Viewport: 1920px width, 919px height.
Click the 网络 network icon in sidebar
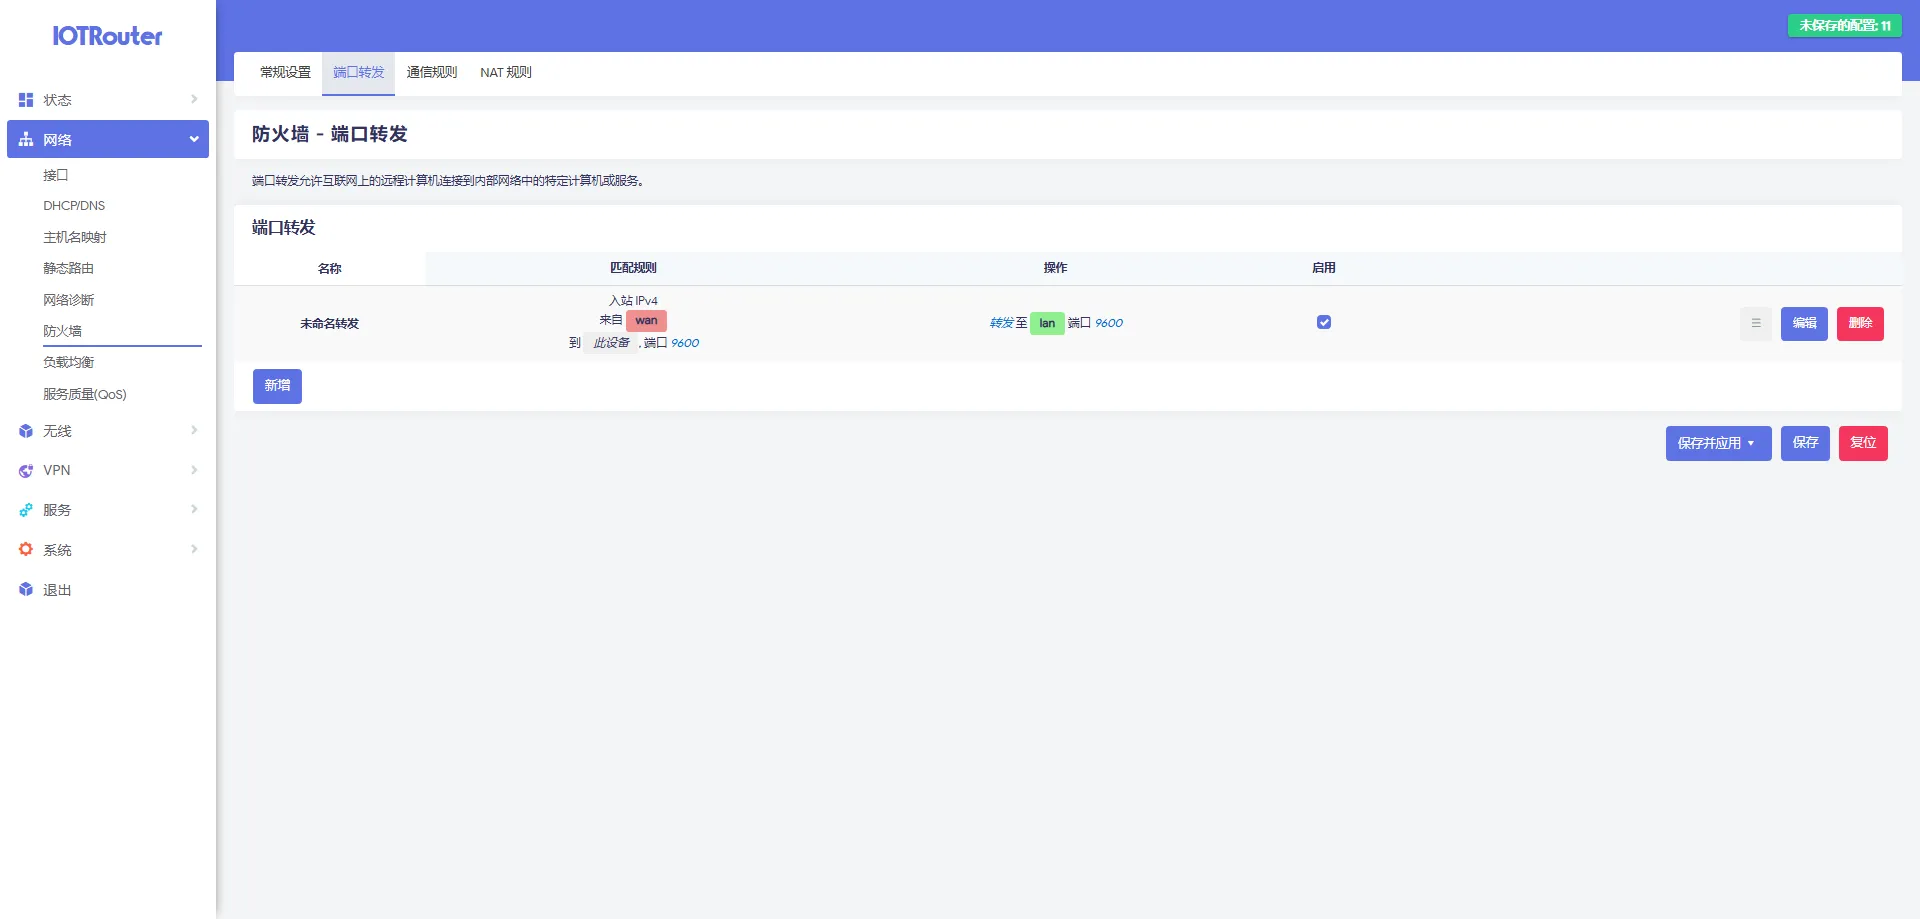click(x=26, y=140)
